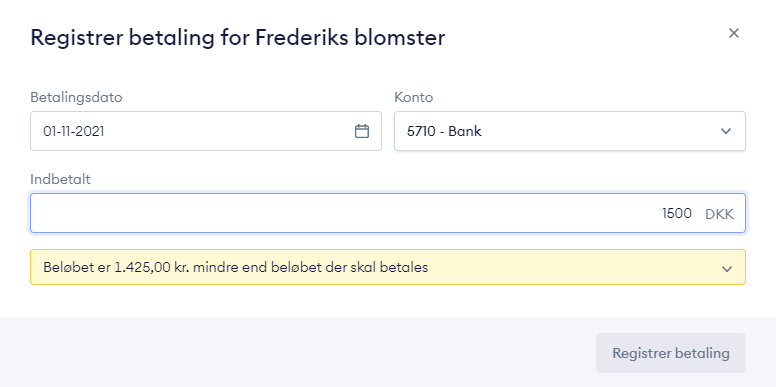Screen dimensions: 776x387
Task: Click the Registrer betaling button
Action: [671, 353]
